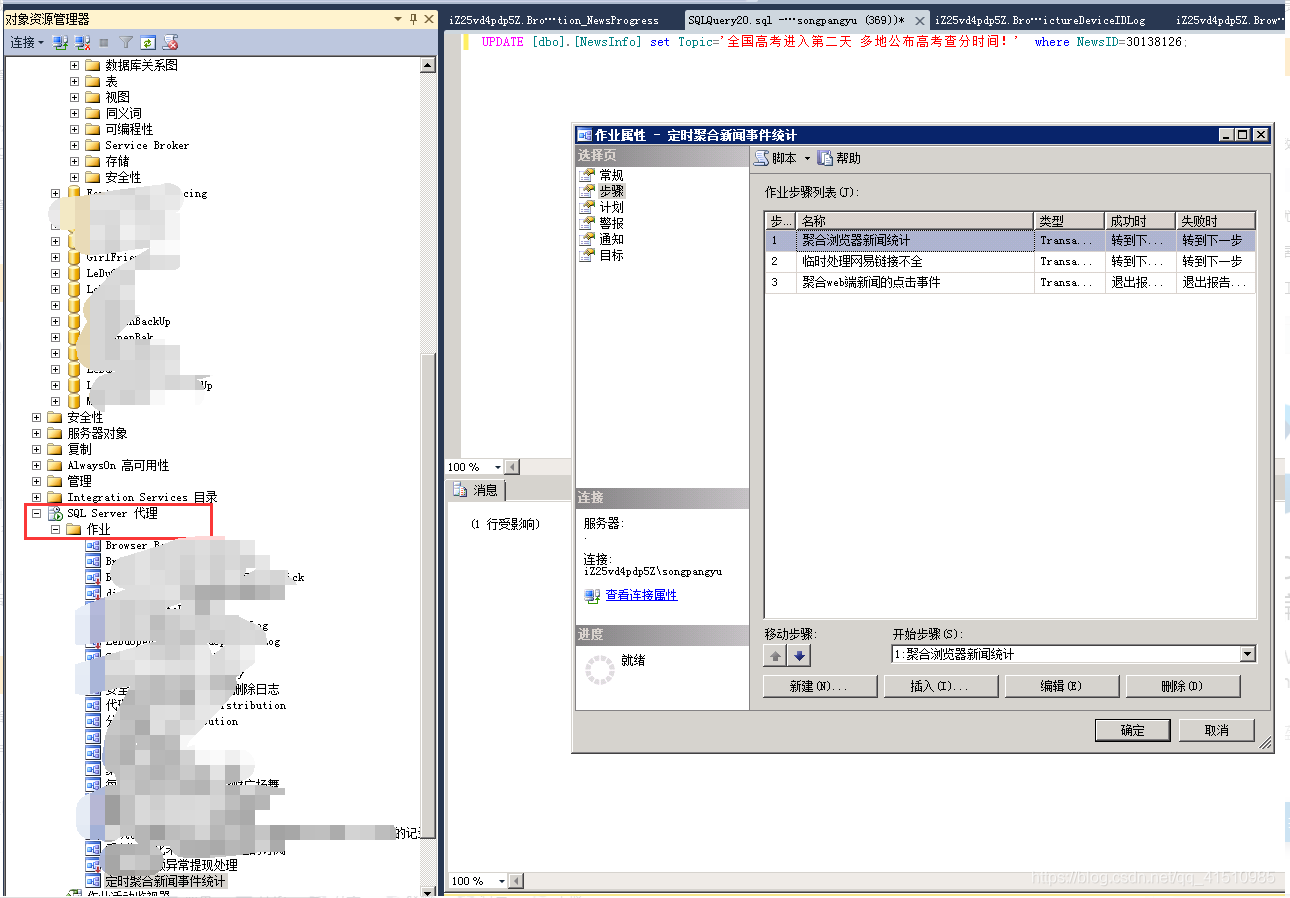1290x898 pixels.
Task: Click the Disconnect server icon with red X
Action: click(x=82, y=42)
